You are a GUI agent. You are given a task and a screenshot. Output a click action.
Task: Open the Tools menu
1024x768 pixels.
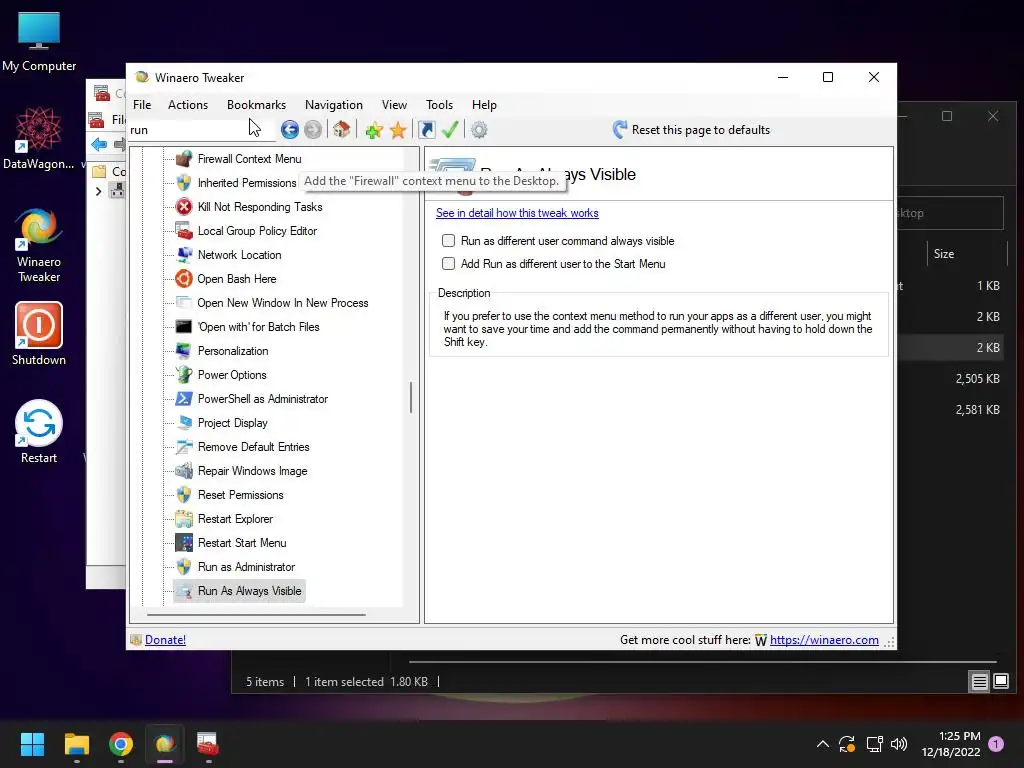pyautogui.click(x=439, y=104)
